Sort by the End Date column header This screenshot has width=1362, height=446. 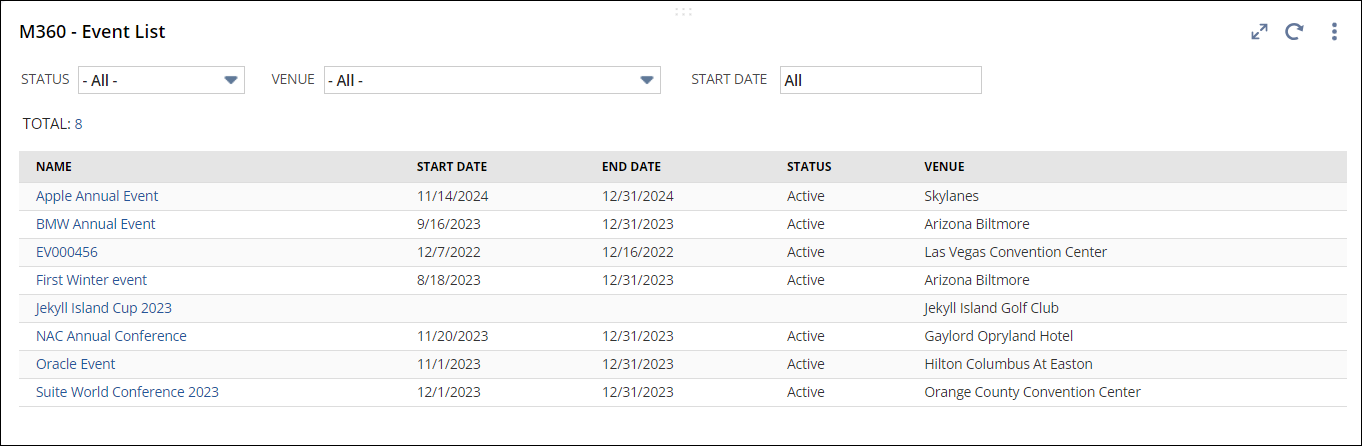pyautogui.click(x=631, y=167)
